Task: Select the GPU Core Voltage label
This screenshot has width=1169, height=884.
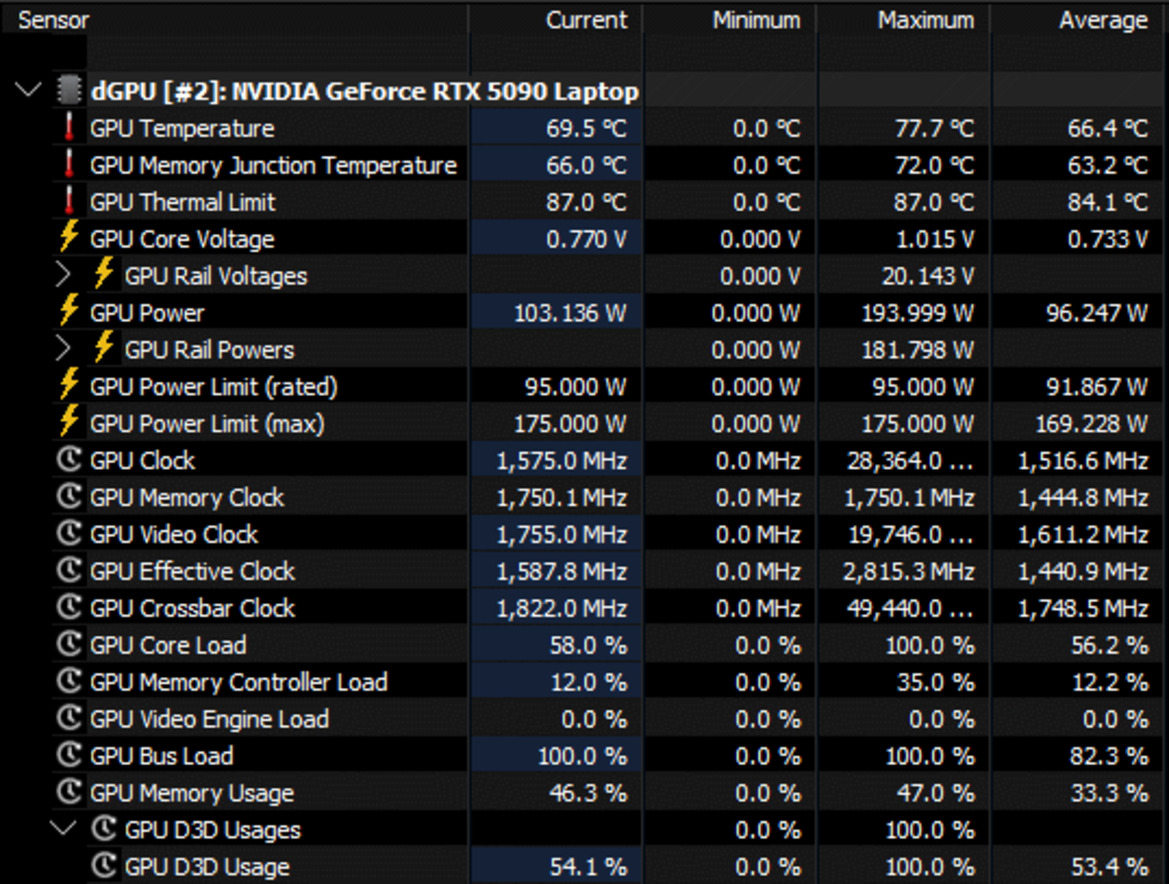Action: point(183,239)
